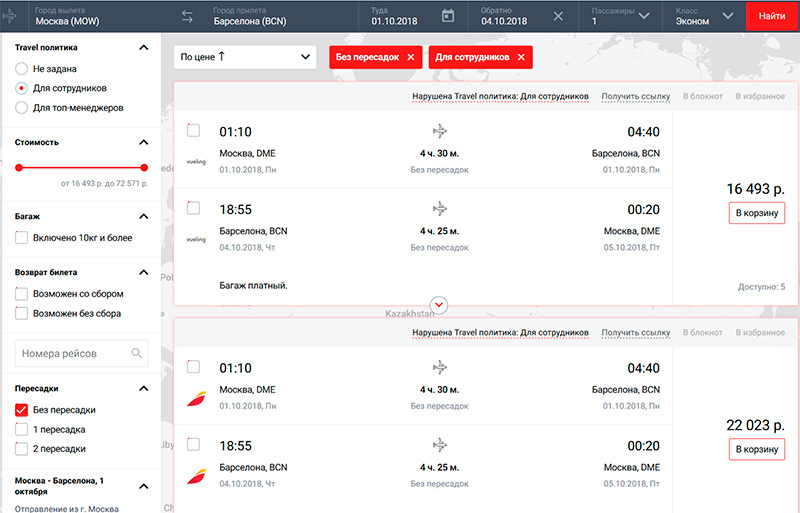Screen dimensions: 800x513
Task: Remove the 'Без пересадок' filter tag
Action: (410, 58)
